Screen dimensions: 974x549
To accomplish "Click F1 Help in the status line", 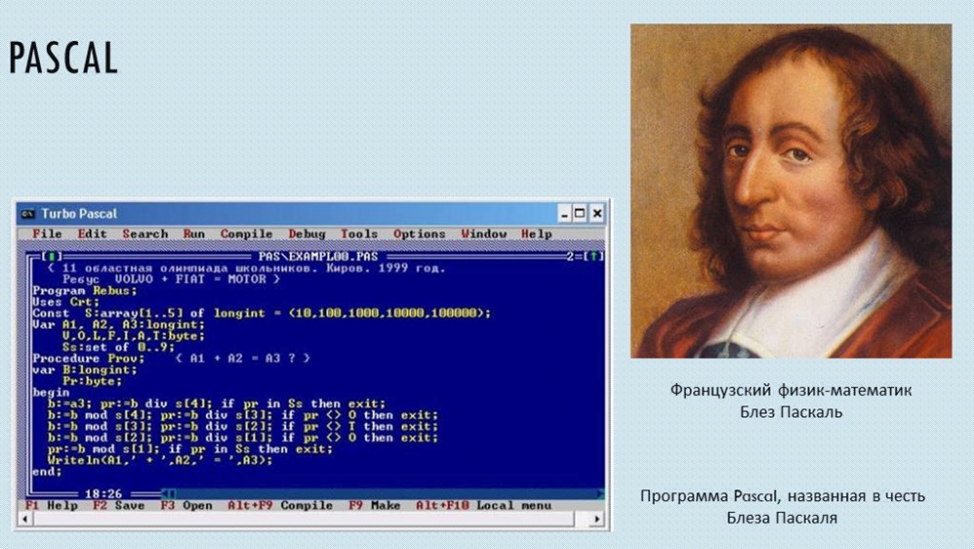I will (x=52, y=506).
